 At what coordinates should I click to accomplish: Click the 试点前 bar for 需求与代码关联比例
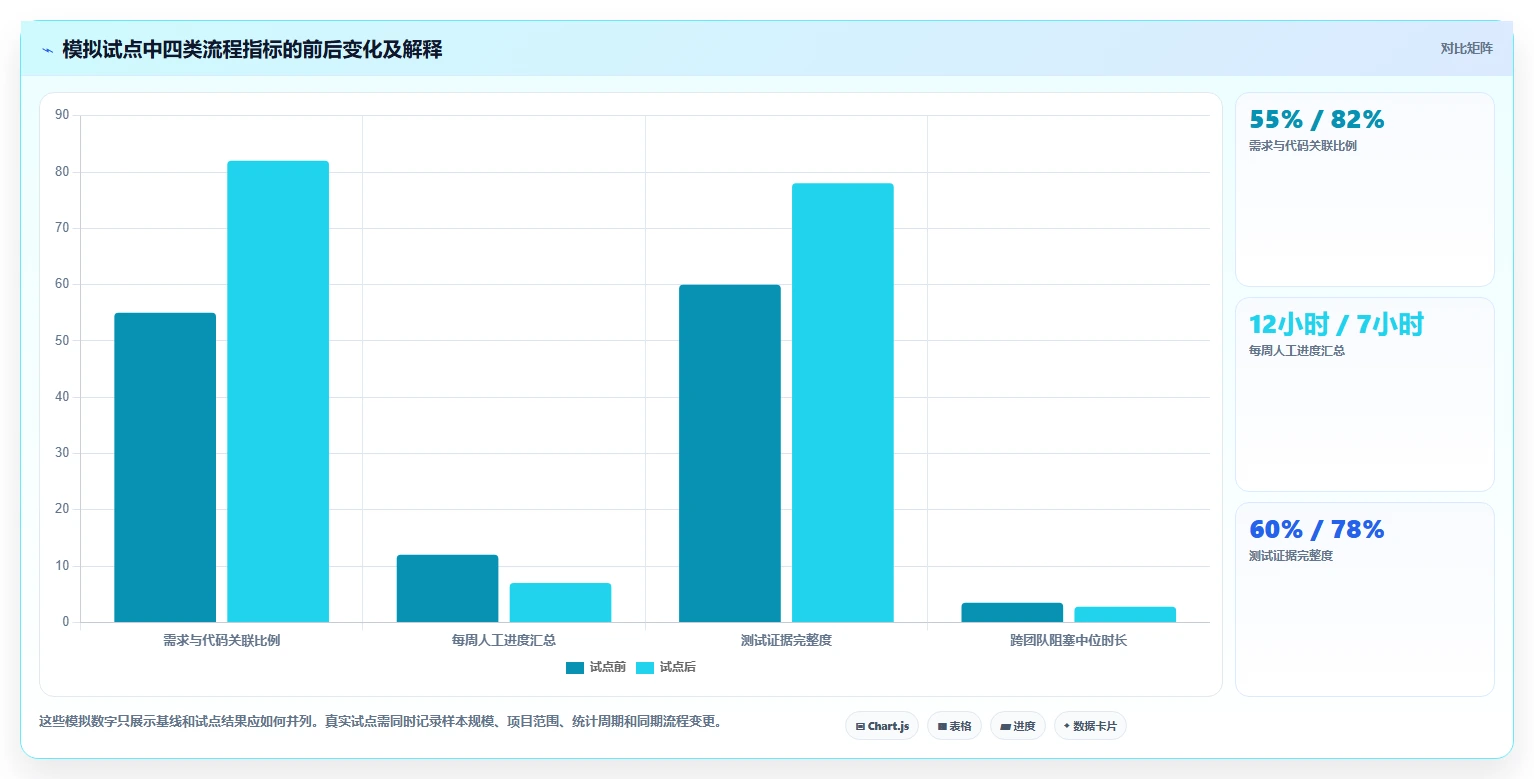(165, 467)
